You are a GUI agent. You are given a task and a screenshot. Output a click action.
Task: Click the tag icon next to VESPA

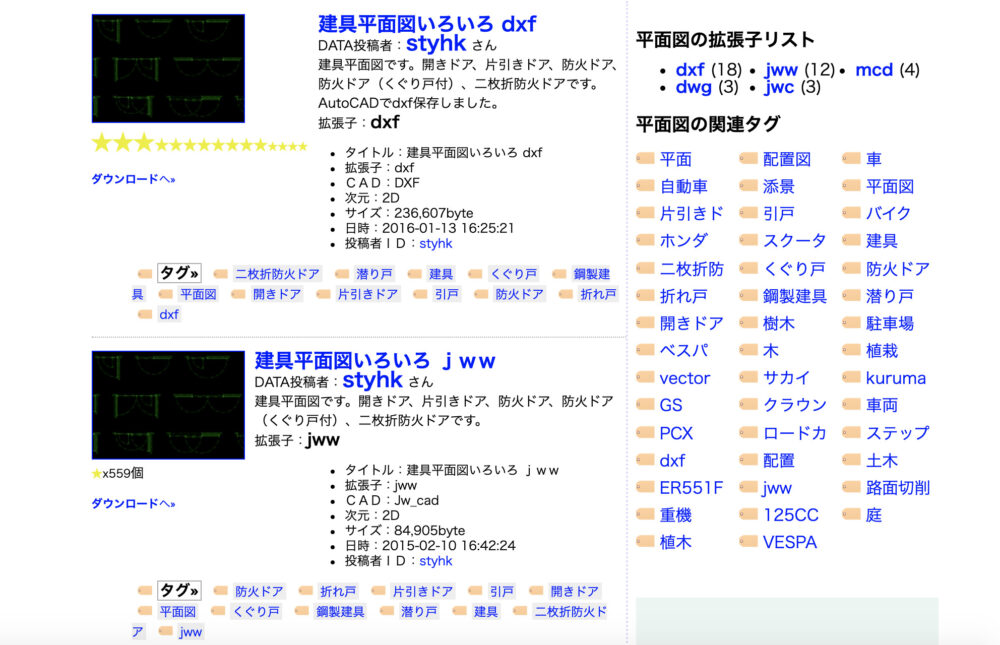[748, 542]
